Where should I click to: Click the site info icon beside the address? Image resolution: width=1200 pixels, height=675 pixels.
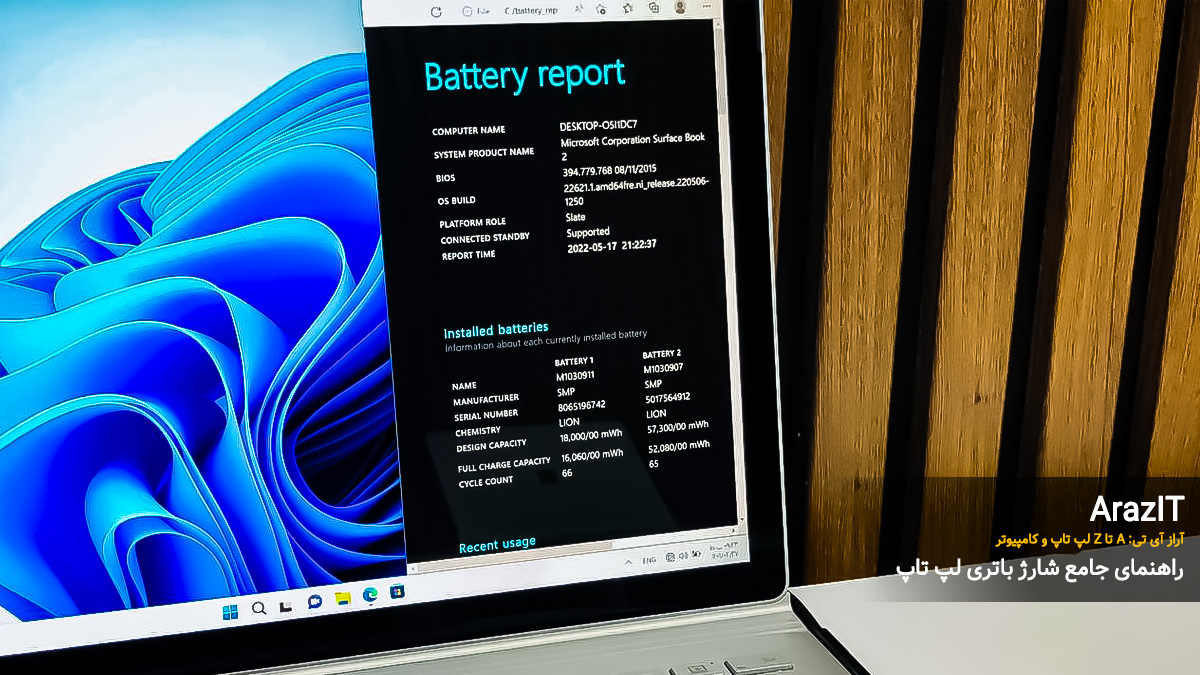click(x=467, y=11)
